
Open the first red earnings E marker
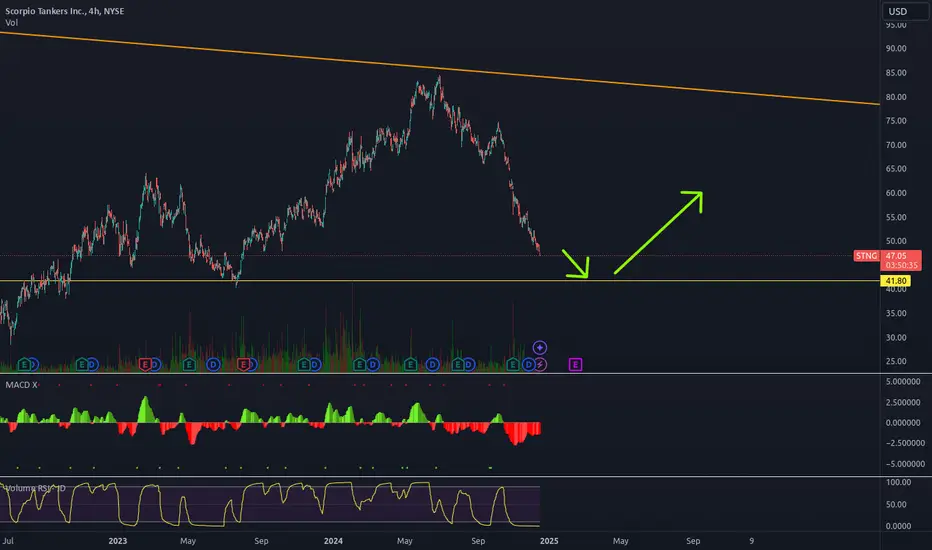(x=145, y=364)
